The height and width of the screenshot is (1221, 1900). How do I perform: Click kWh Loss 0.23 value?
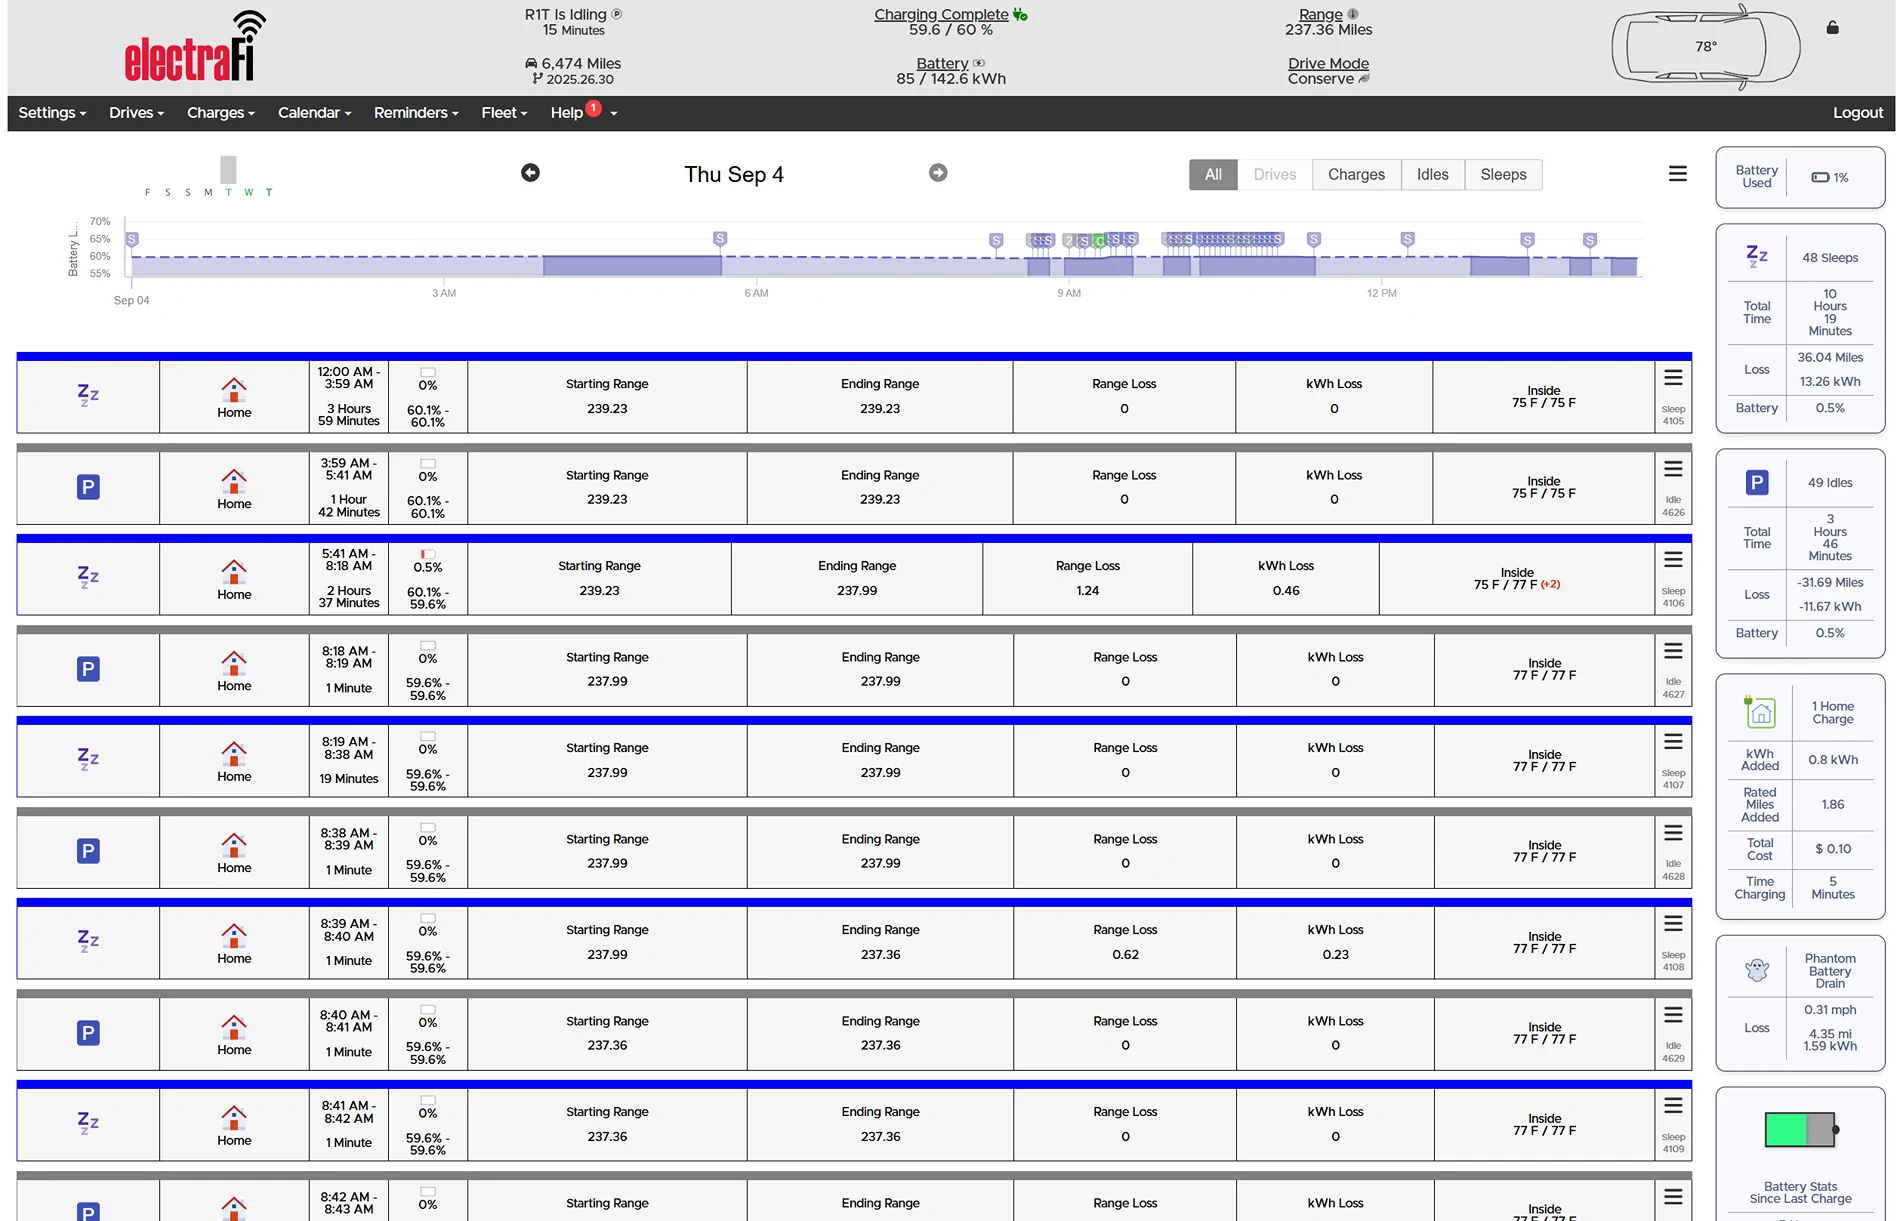coord(1336,954)
